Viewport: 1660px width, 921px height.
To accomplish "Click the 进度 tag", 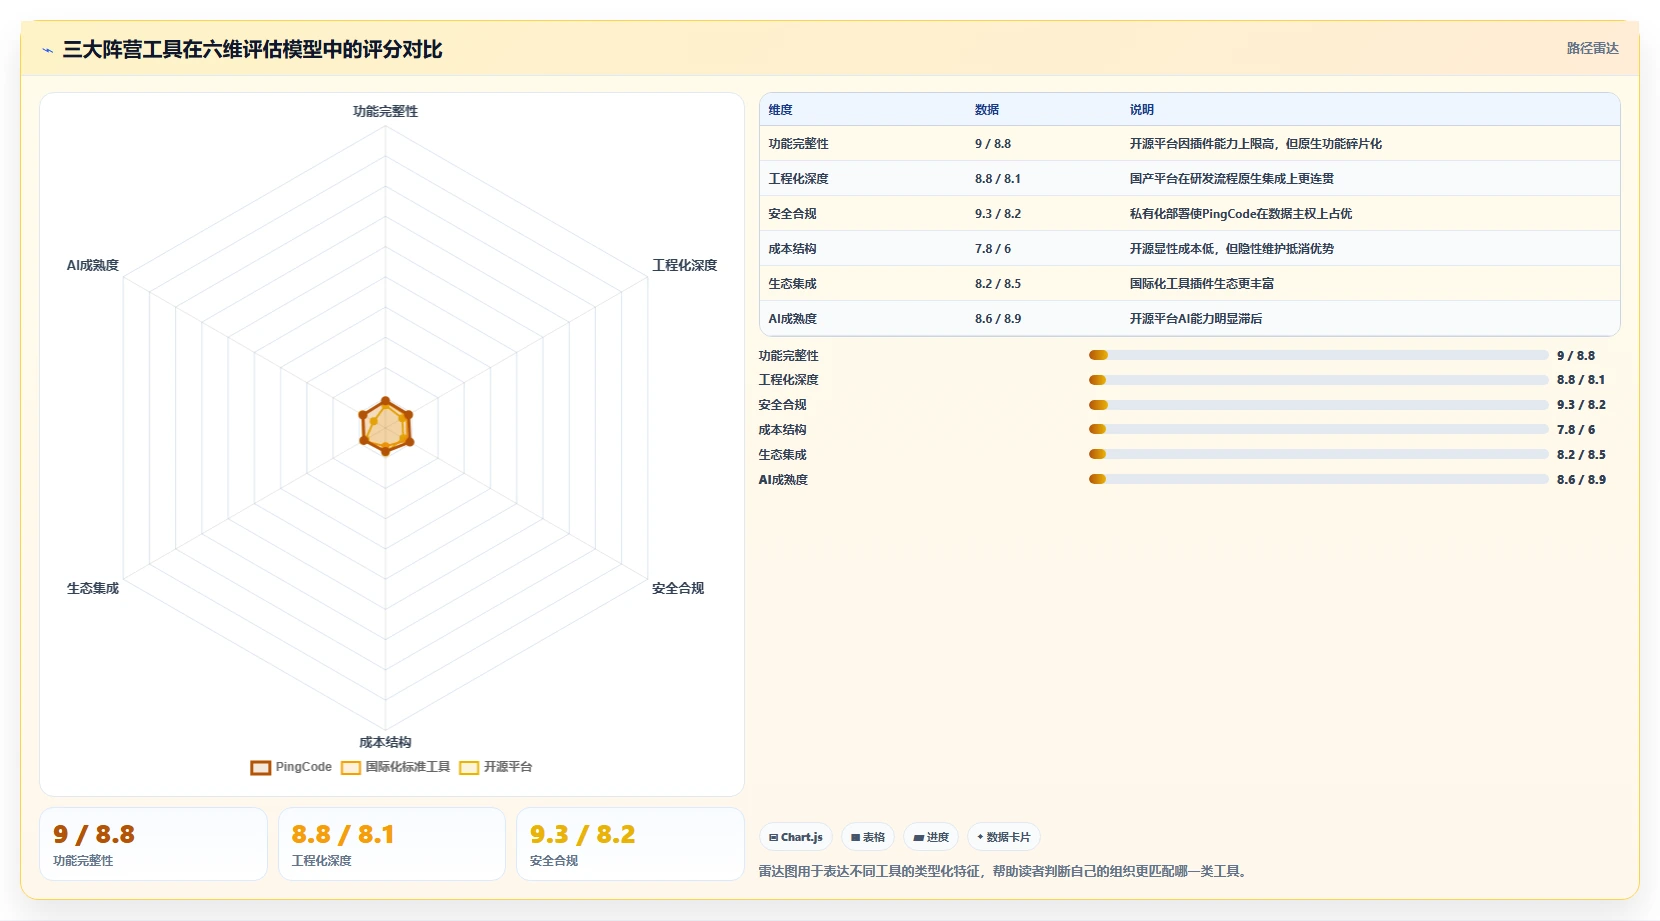I will (931, 837).
